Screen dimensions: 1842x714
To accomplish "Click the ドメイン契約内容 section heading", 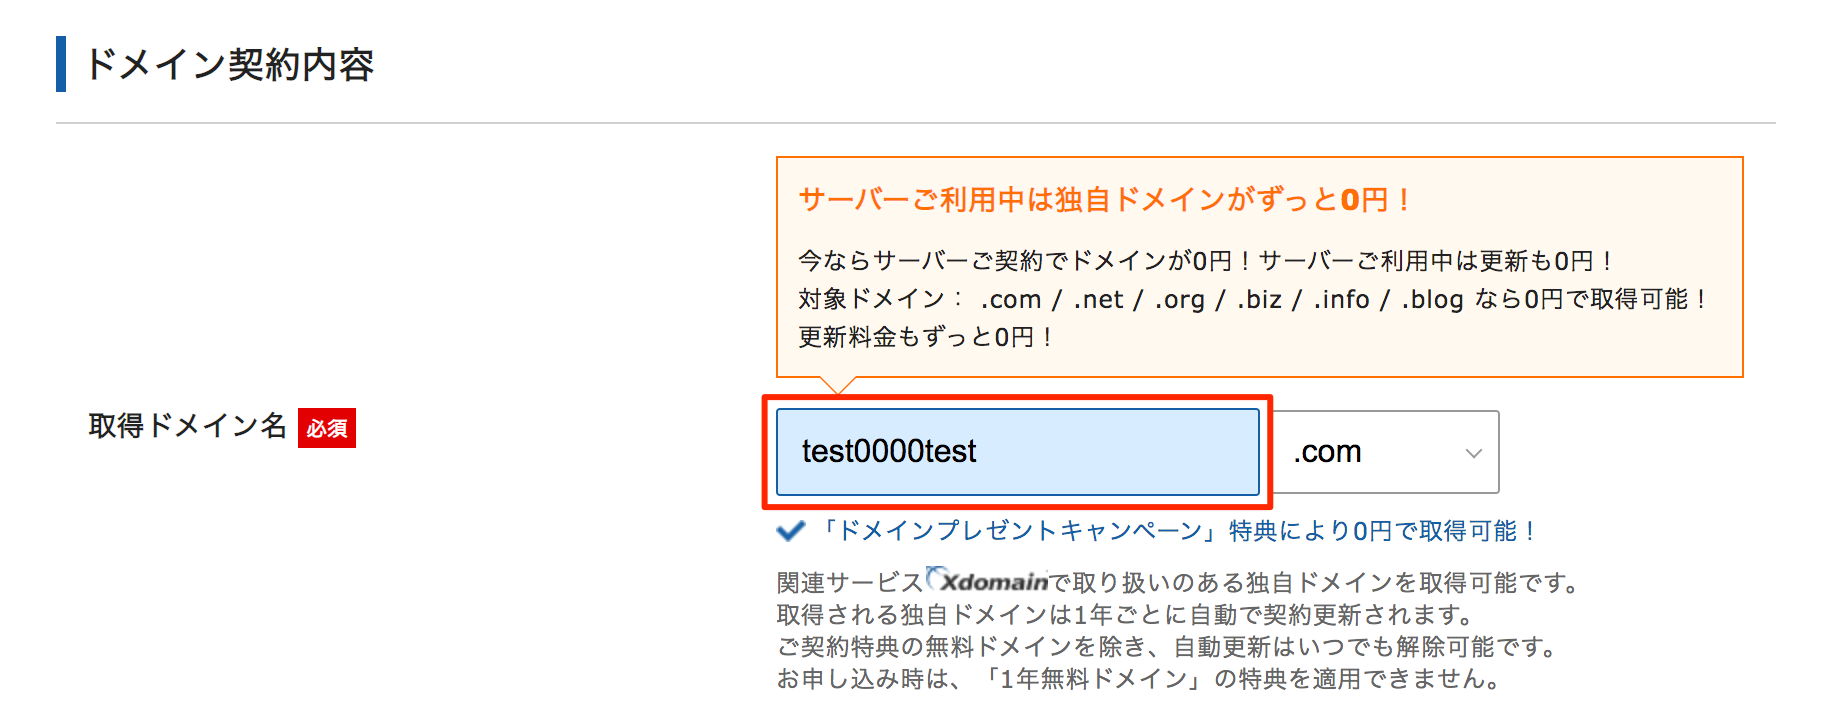I will pos(230,64).
